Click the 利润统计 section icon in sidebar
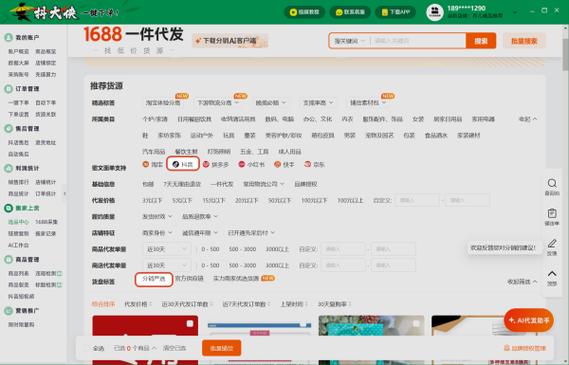569x365 pixels. (x=8, y=168)
